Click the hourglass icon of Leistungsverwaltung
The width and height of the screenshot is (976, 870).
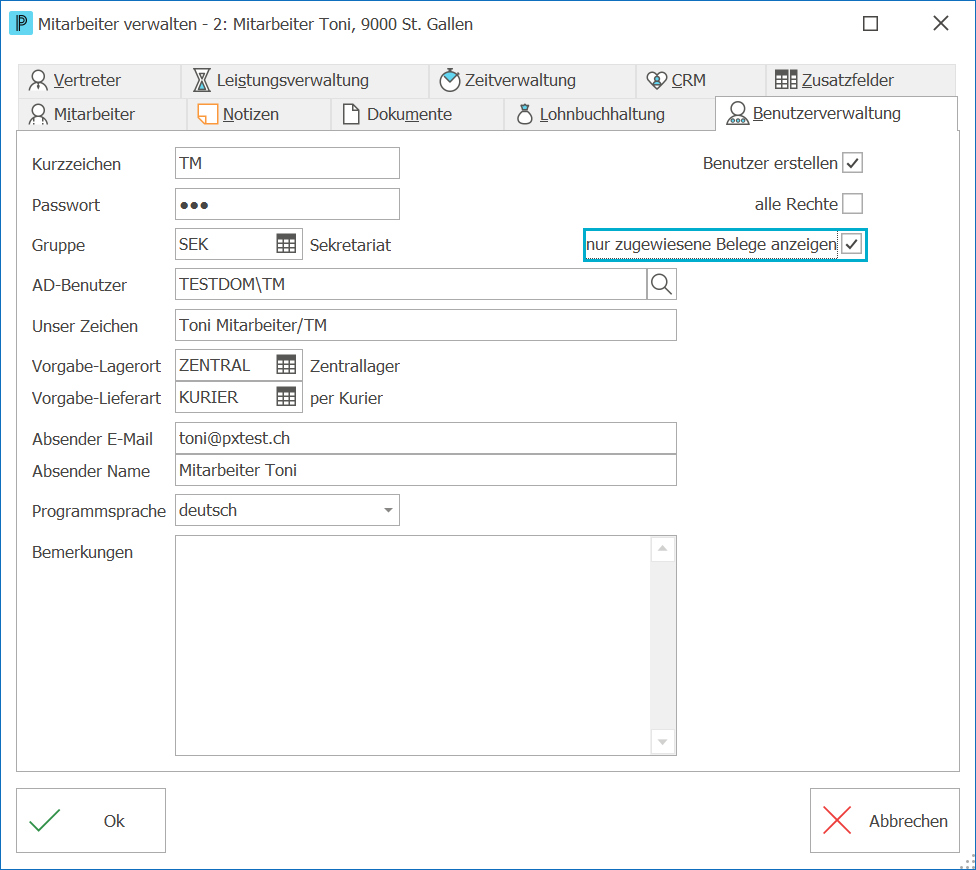pos(201,80)
